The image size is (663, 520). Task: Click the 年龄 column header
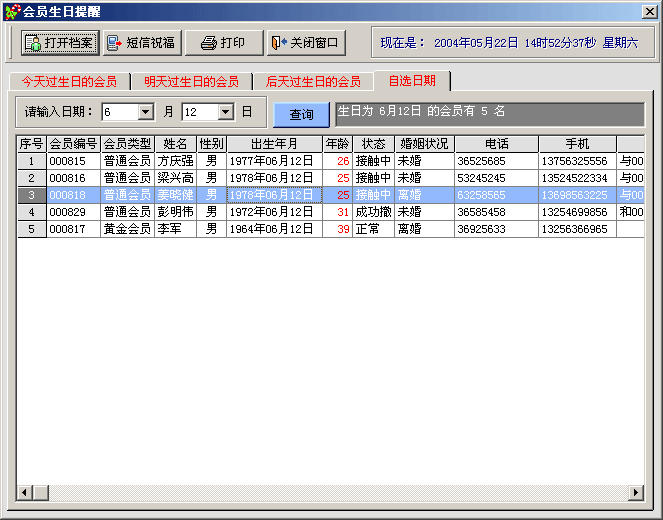point(337,144)
